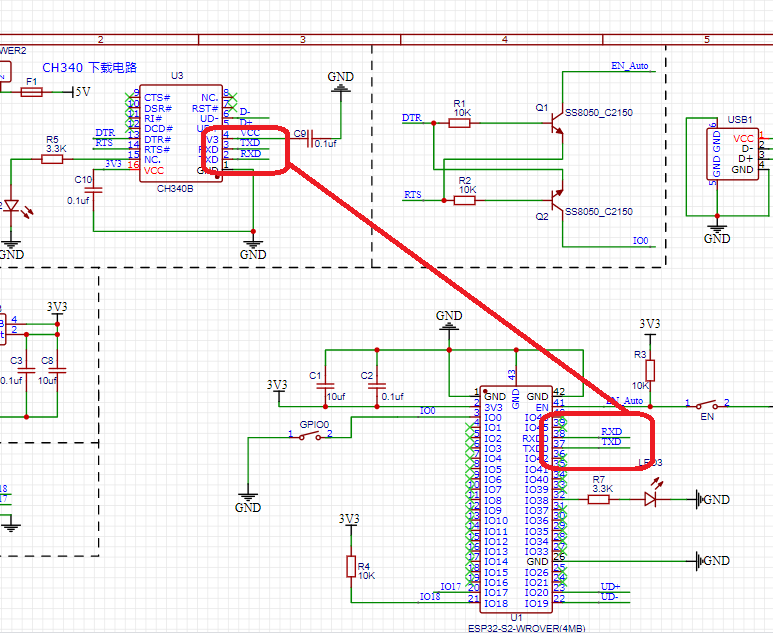Select the C1 10uf capacitor
The image size is (773, 640).
click(x=326, y=387)
